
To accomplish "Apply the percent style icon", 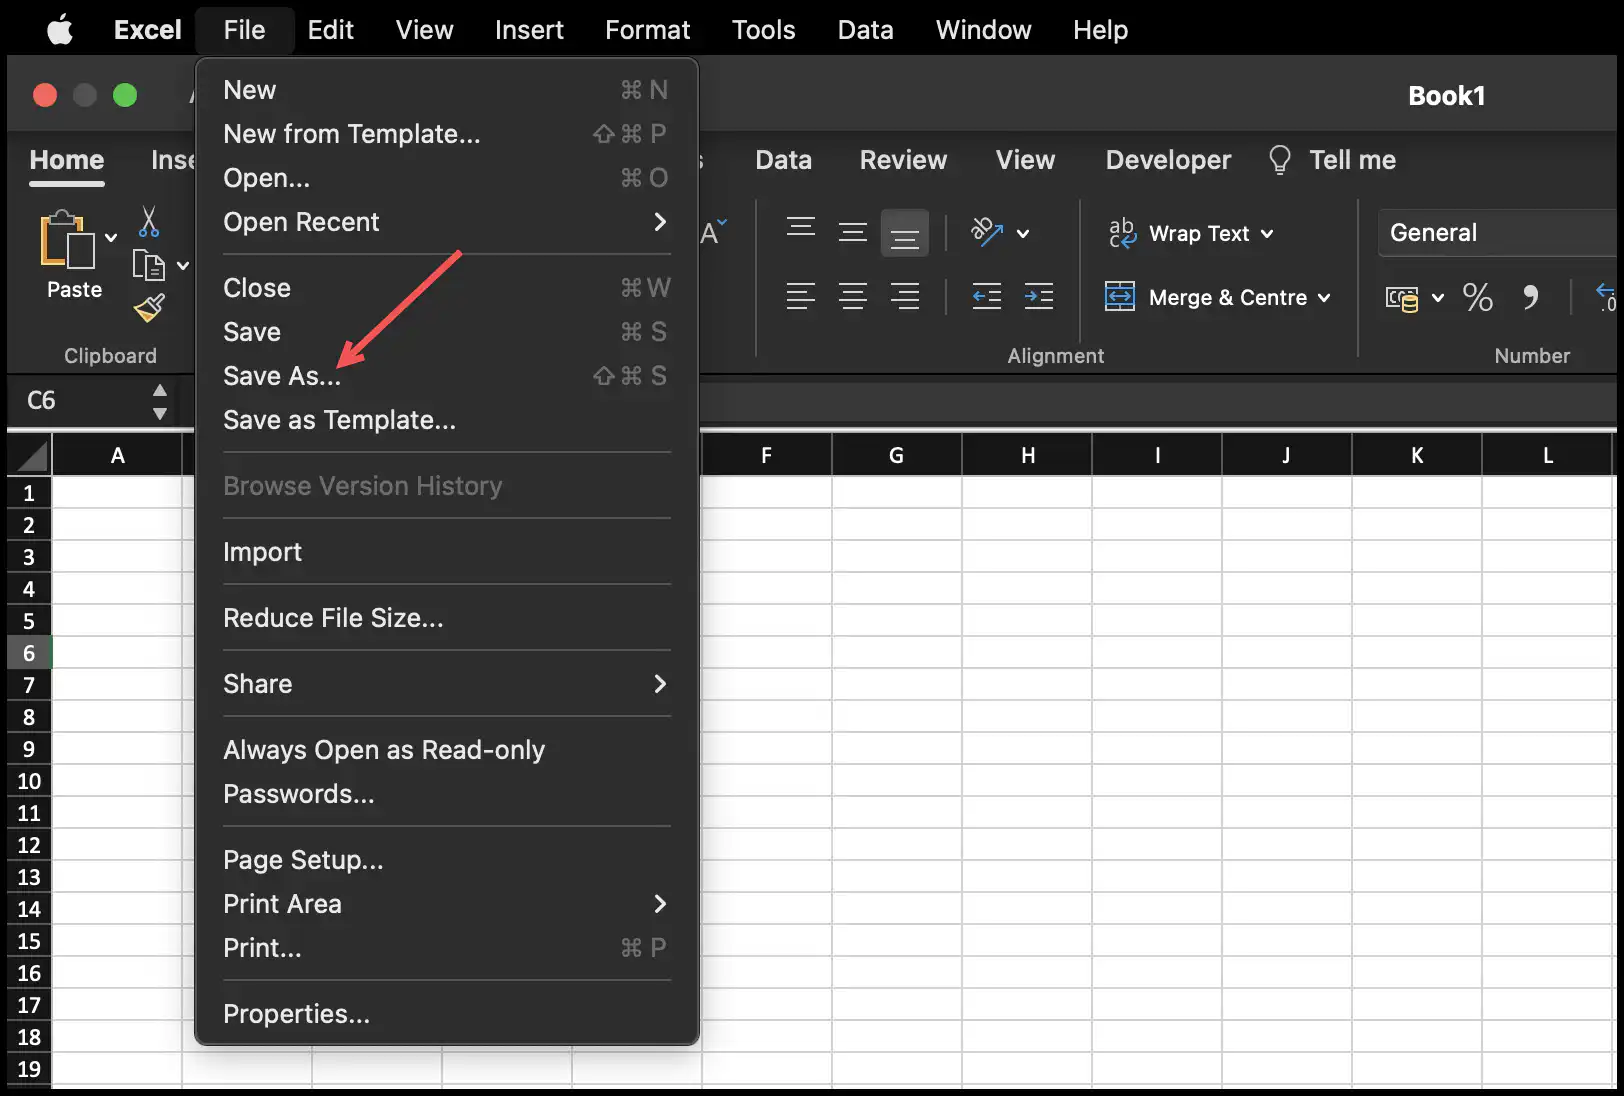I will click(1477, 297).
